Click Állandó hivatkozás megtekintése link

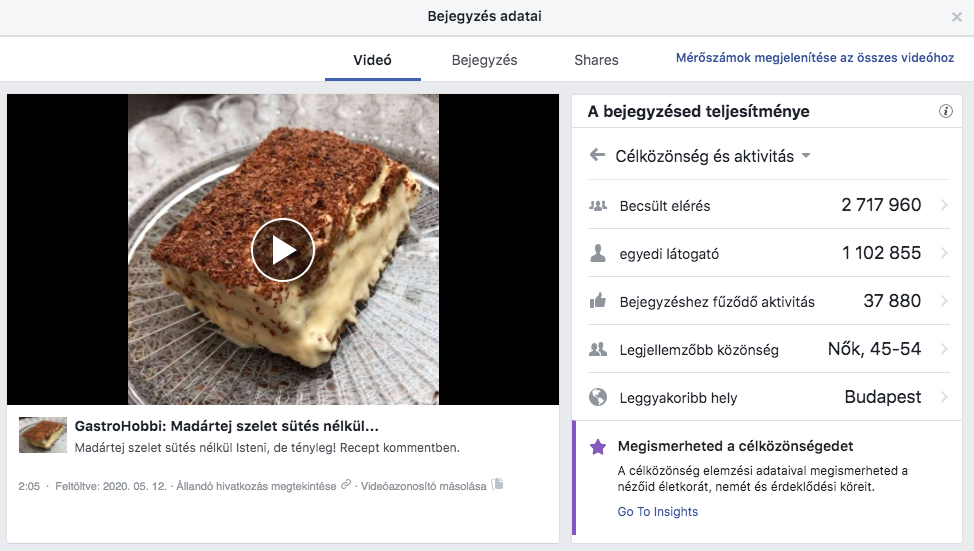257,486
